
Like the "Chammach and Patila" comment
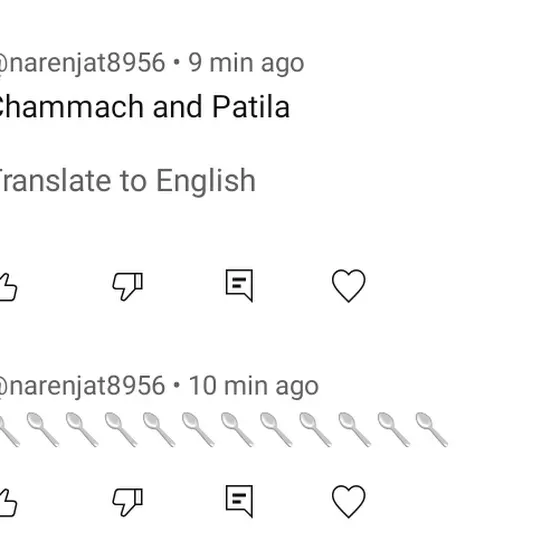coord(8,287)
